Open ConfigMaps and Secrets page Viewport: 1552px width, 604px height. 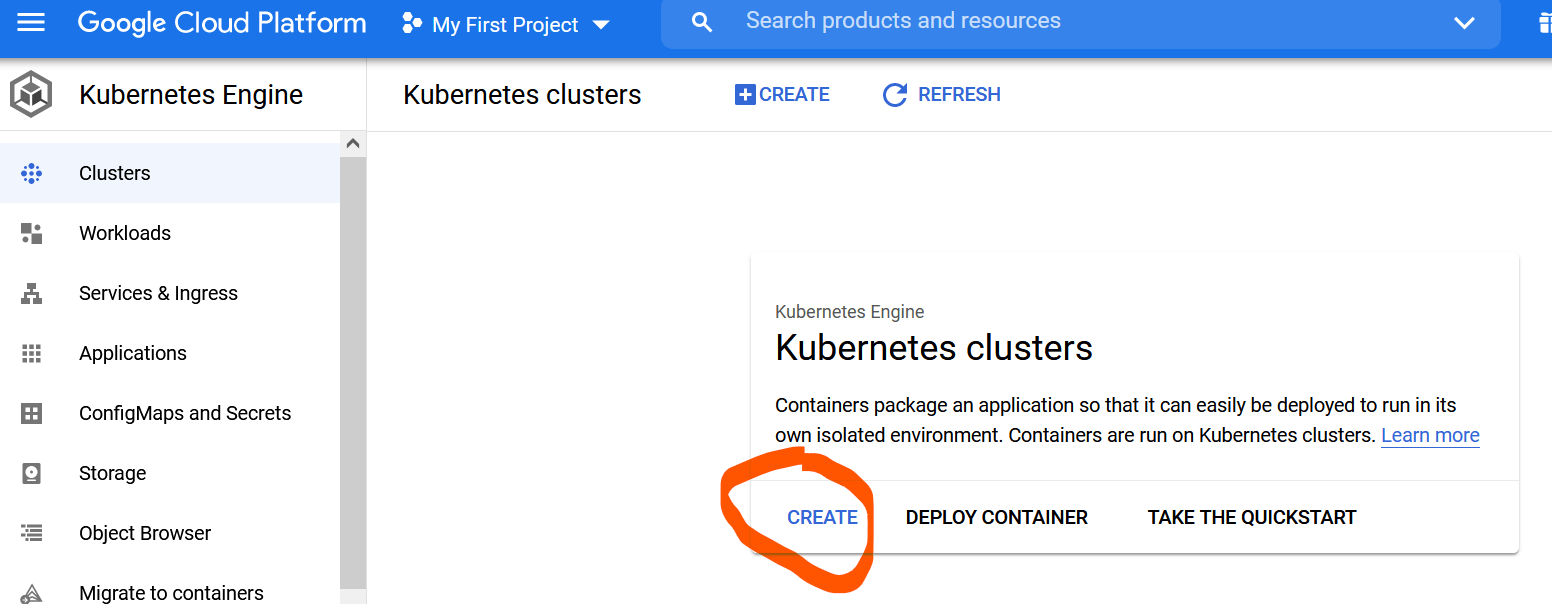point(170,413)
